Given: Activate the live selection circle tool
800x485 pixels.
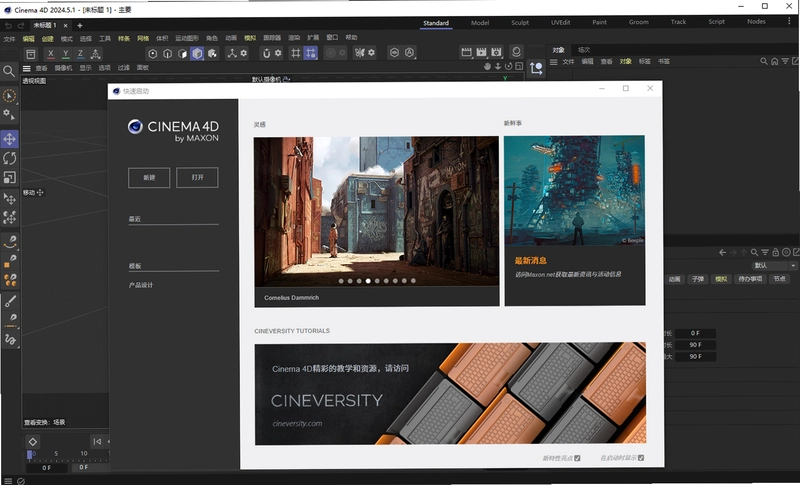Looking at the screenshot, I should 9,96.
